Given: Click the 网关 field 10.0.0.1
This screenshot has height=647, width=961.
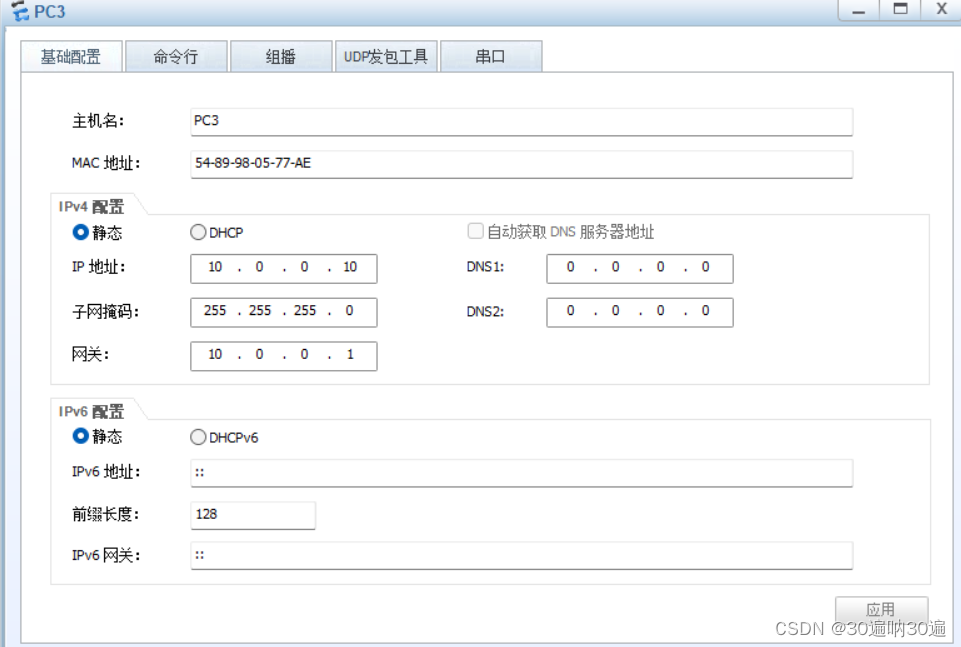Looking at the screenshot, I should (284, 356).
